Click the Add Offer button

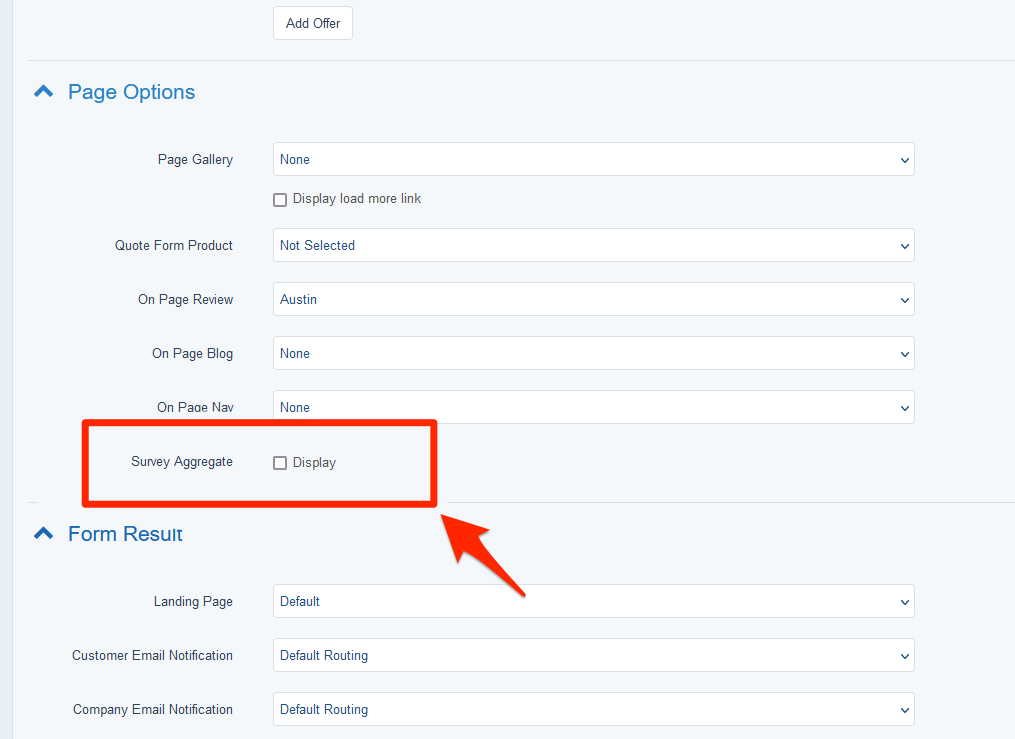tap(312, 23)
